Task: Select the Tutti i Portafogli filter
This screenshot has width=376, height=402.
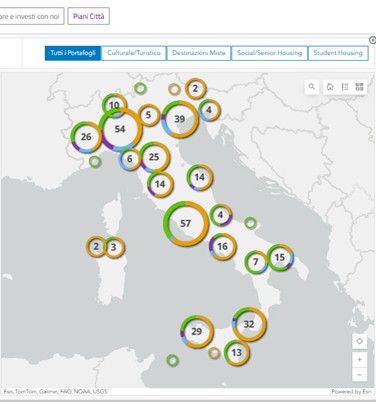Action: pyautogui.click(x=73, y=53)
